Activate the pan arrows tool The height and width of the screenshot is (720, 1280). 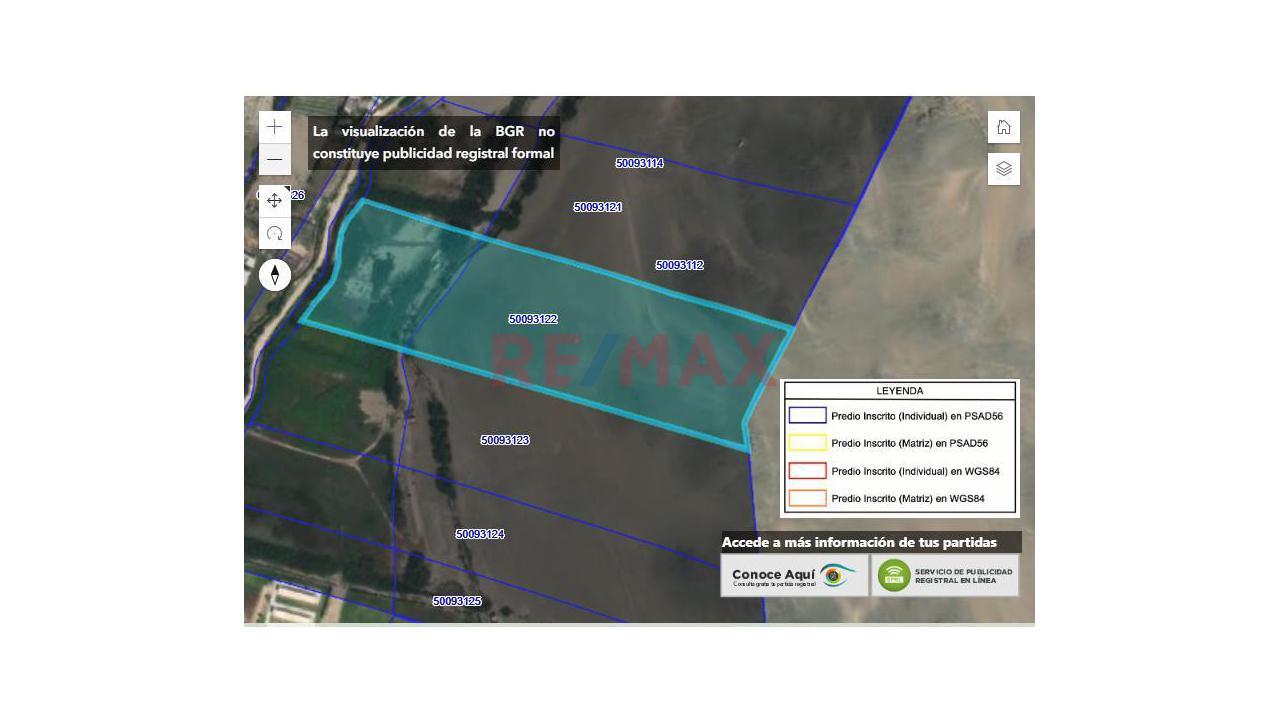(x=275, y=200)
